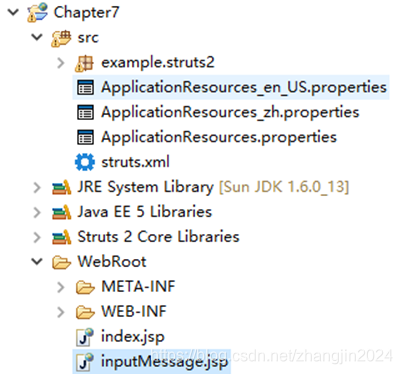This screenshot has height=374, width=402.
Task: Select the WEB-INF folder label
Action: (134, 312)
